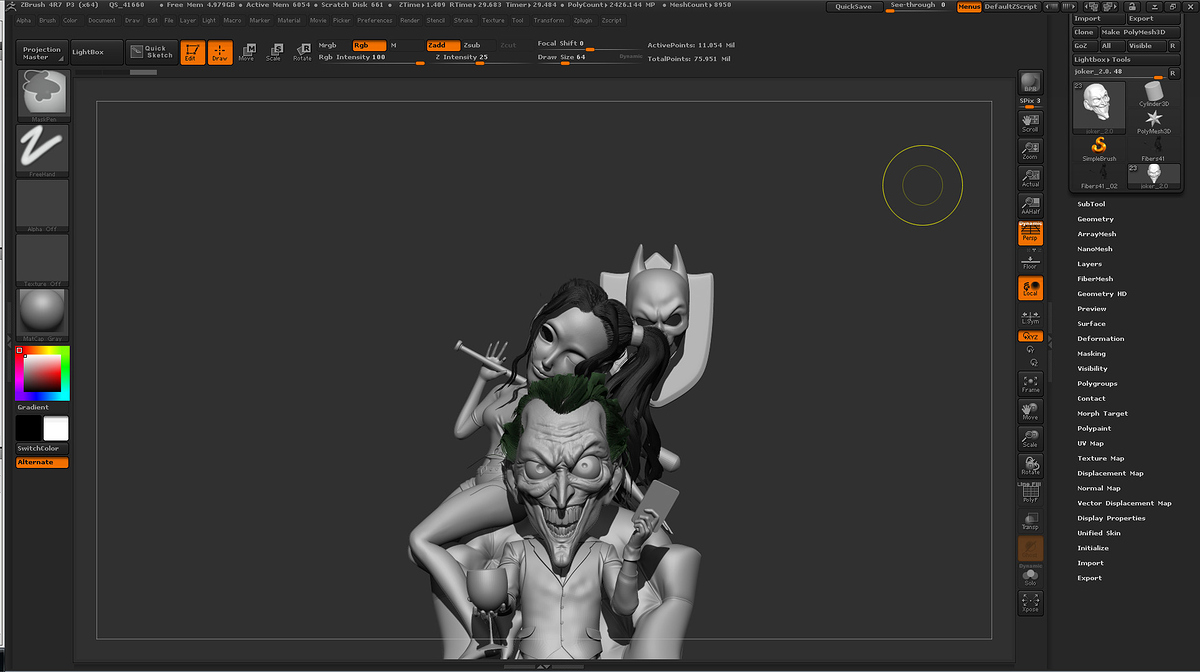Select the Fibers41 tool
The width and height of the screenshot is (1200, 672).
(x=1154, y=149)
